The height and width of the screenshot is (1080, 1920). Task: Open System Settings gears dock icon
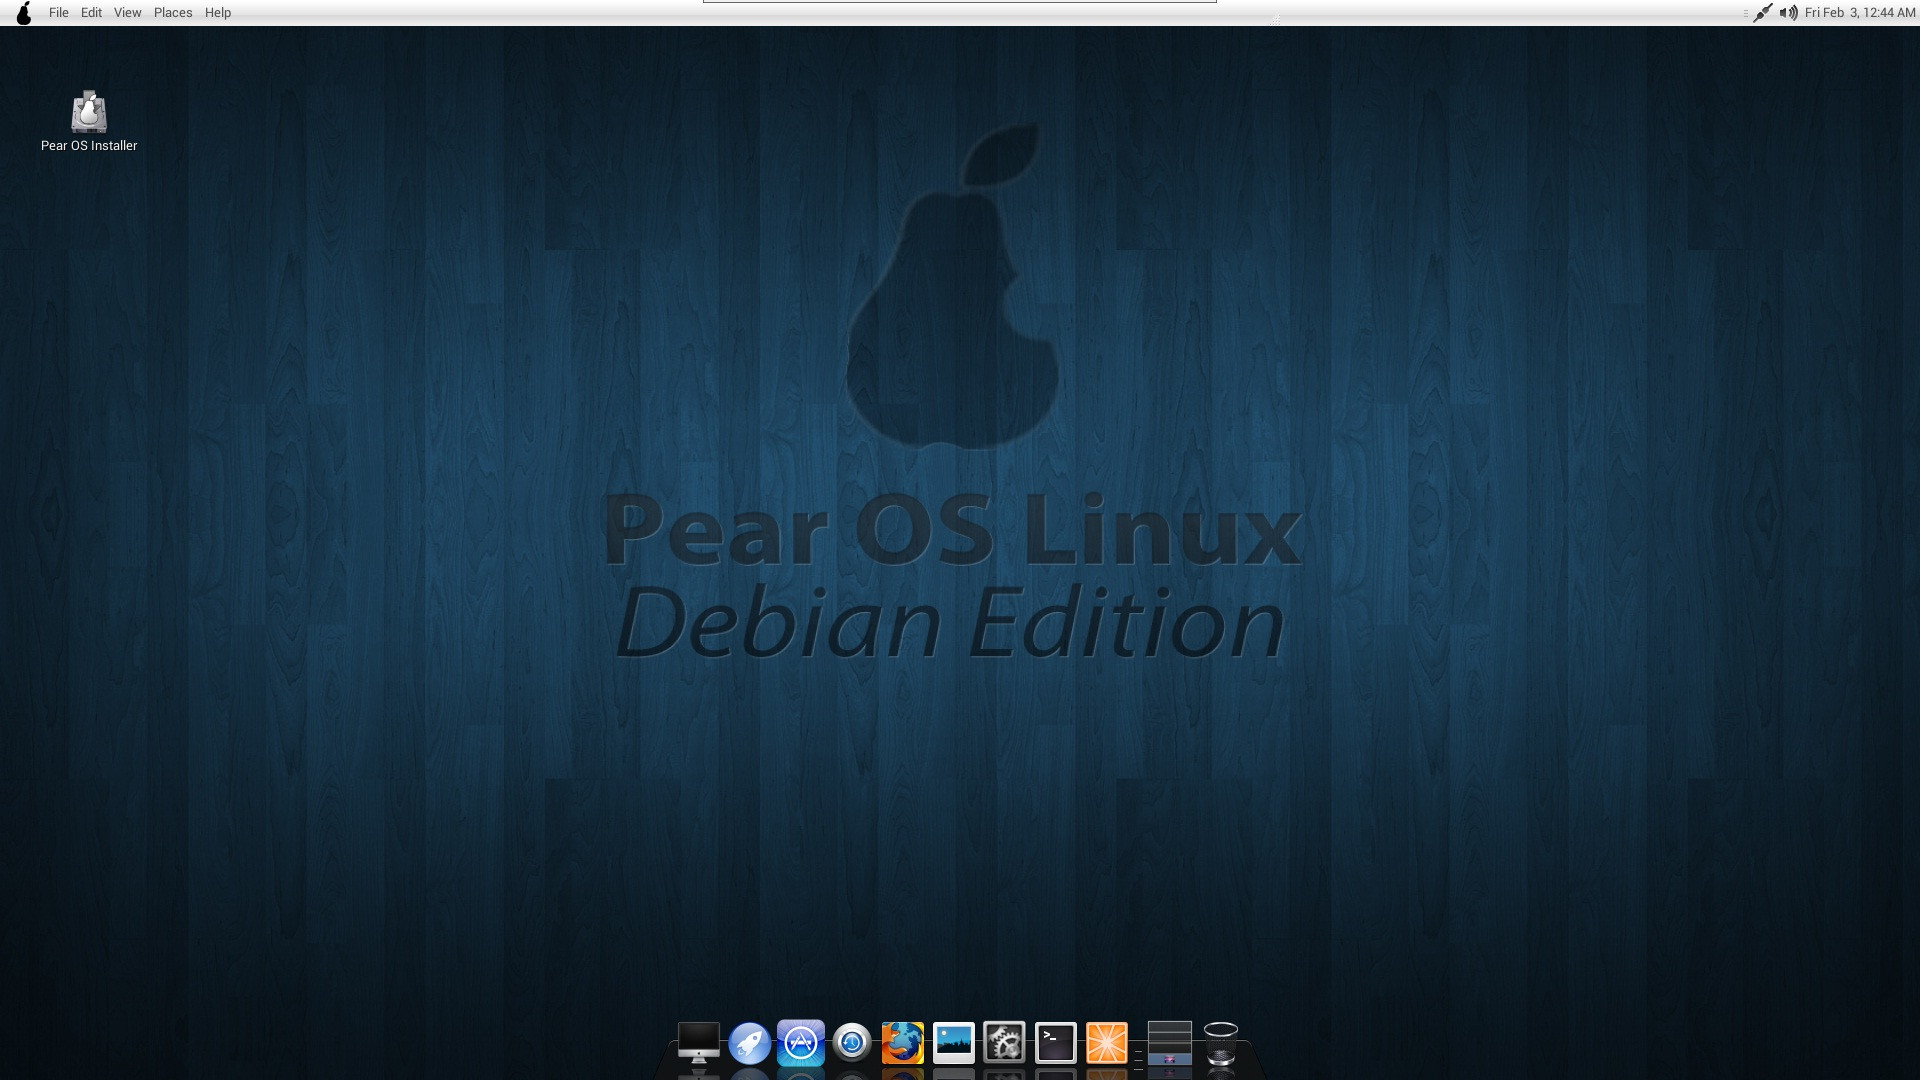coord(1004,1043)
